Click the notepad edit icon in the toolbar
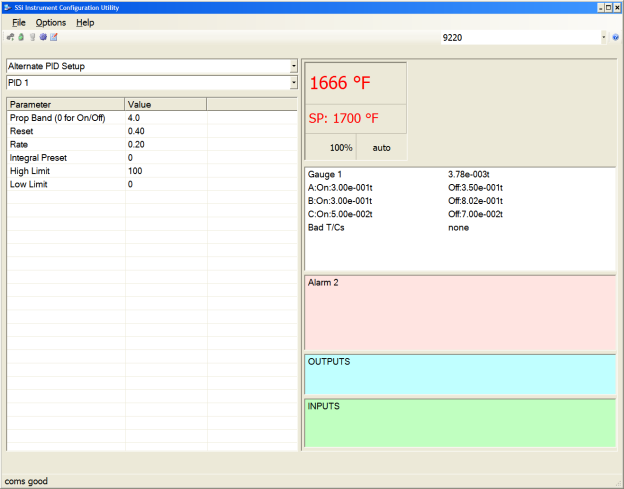Screen dimensions: 624x489 coord(54,37)
